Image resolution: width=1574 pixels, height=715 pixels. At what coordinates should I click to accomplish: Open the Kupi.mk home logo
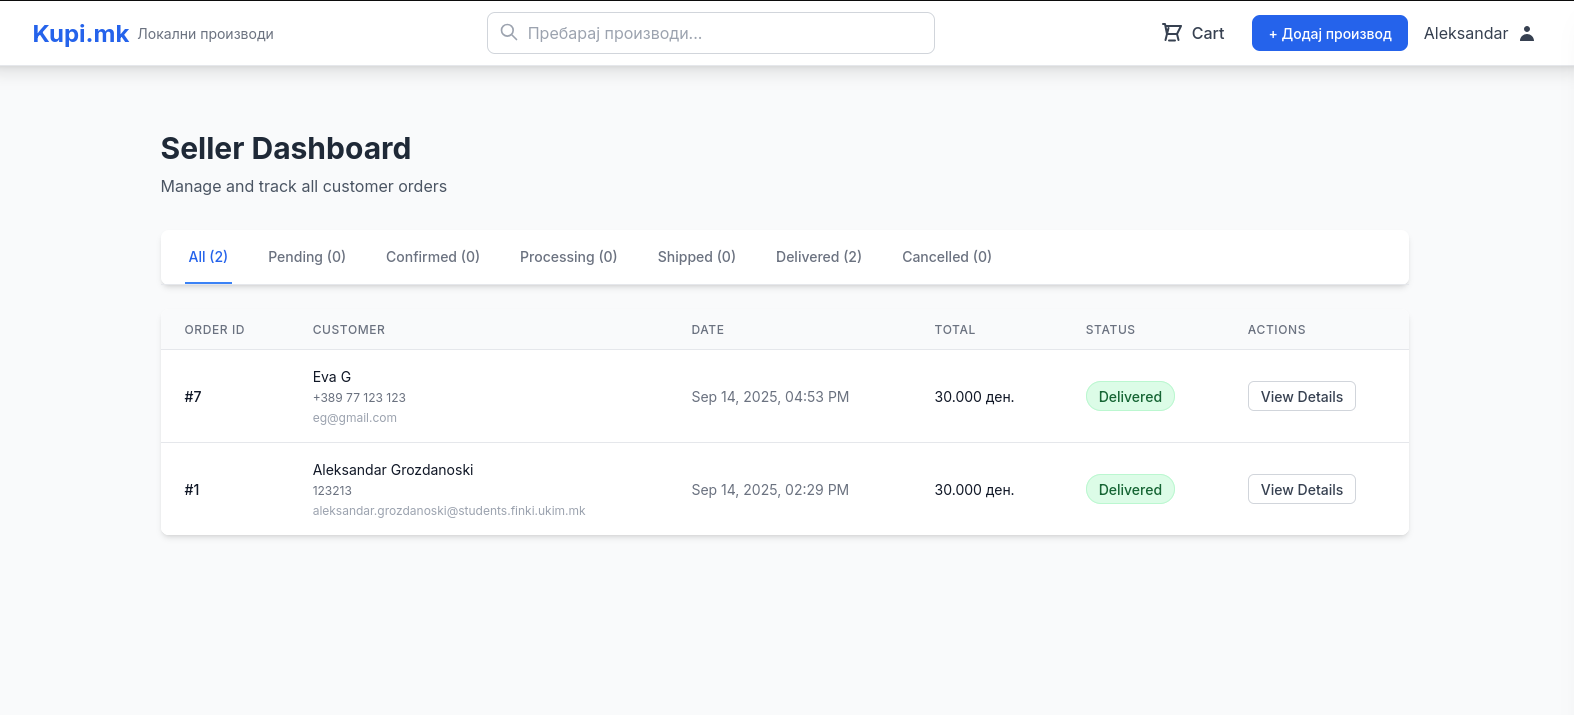click(x=81, y=34)
